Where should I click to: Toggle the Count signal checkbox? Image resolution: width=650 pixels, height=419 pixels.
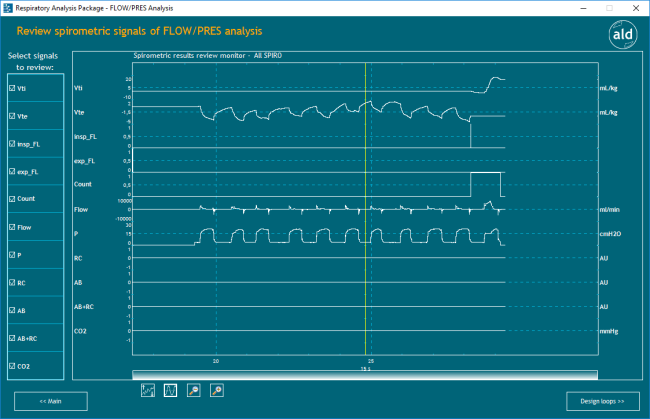[x=12, y=200]
